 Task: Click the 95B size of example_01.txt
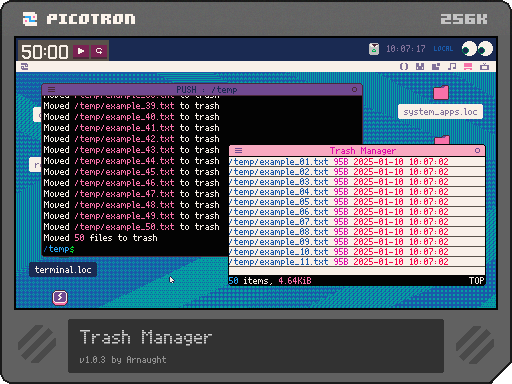coord(341,162)
